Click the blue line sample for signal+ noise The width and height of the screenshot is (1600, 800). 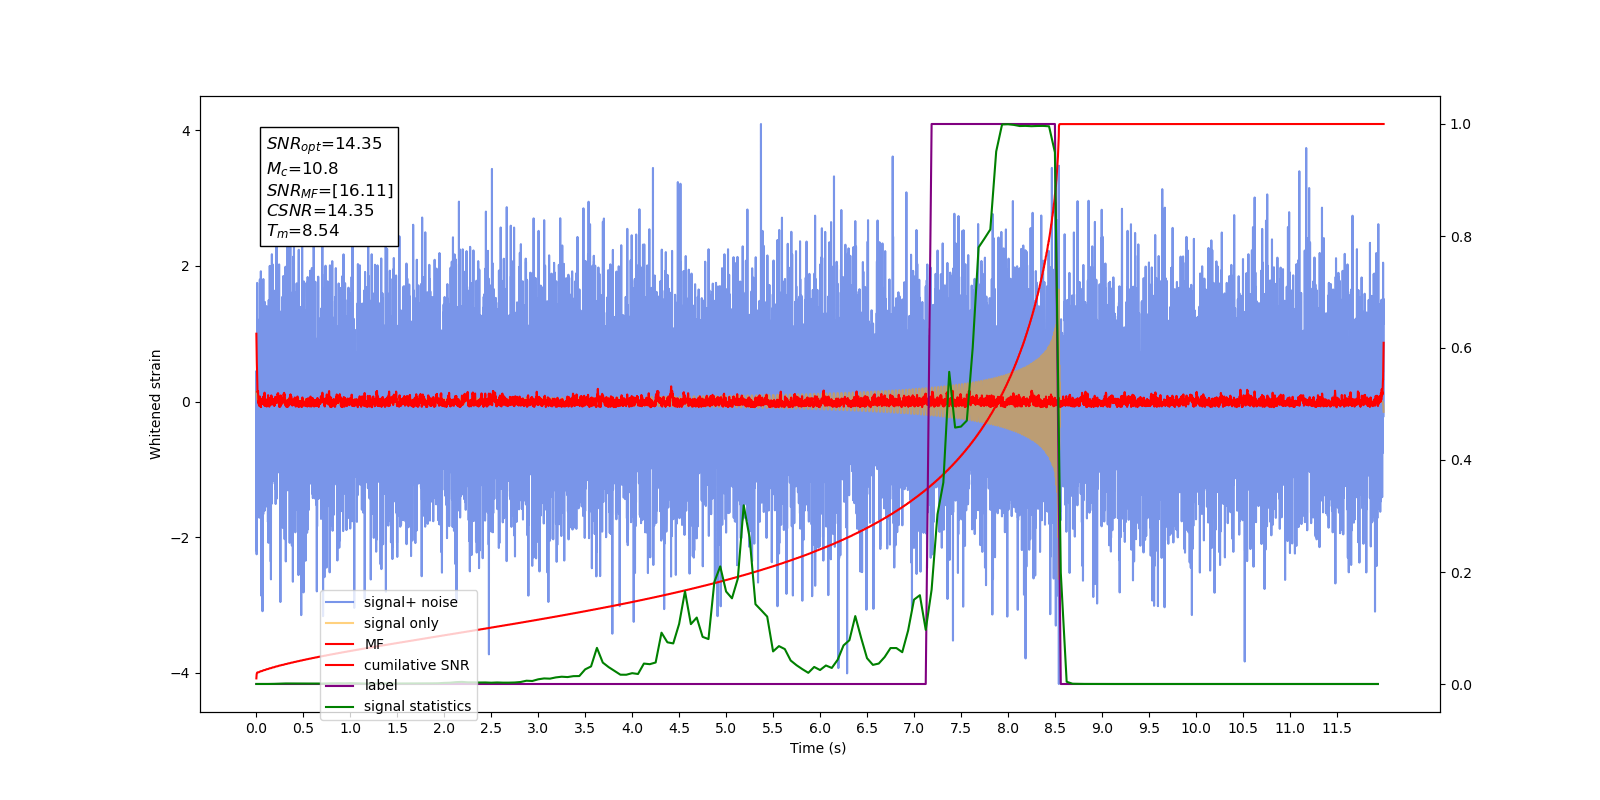coord(340,602)
